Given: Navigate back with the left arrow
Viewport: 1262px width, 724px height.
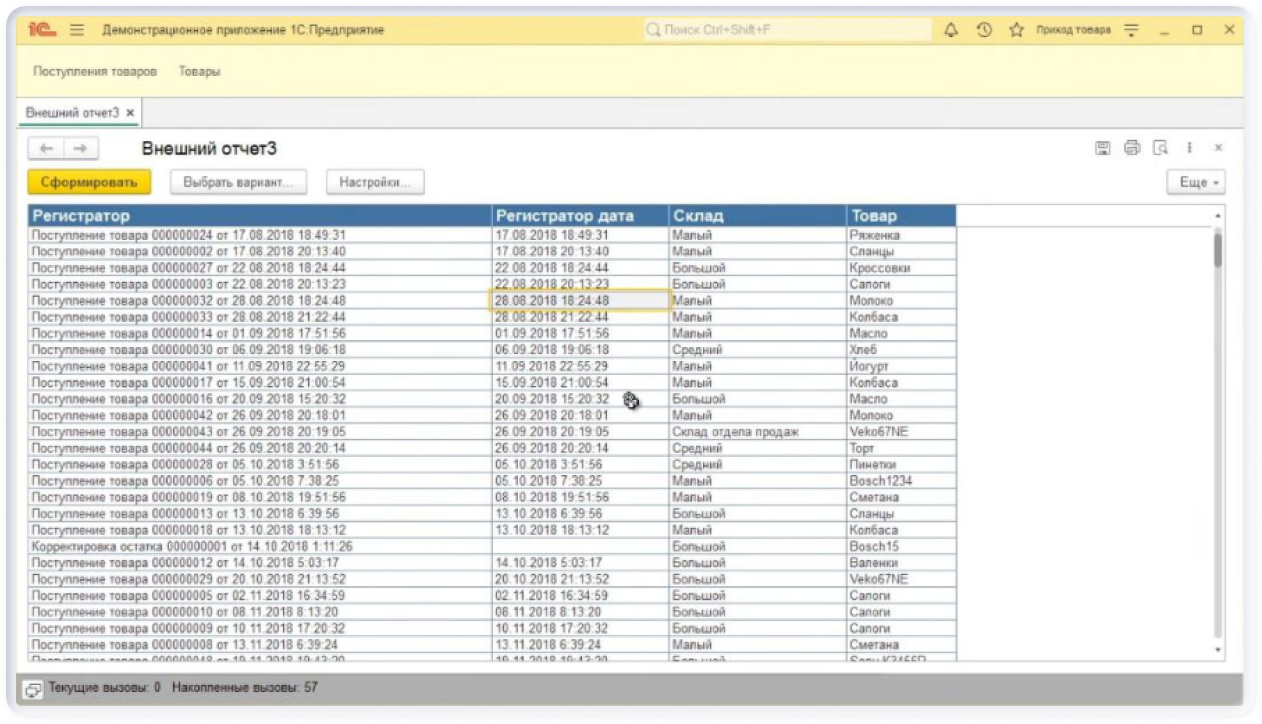Looking at the screenshot, I should [x=46, y=148].
